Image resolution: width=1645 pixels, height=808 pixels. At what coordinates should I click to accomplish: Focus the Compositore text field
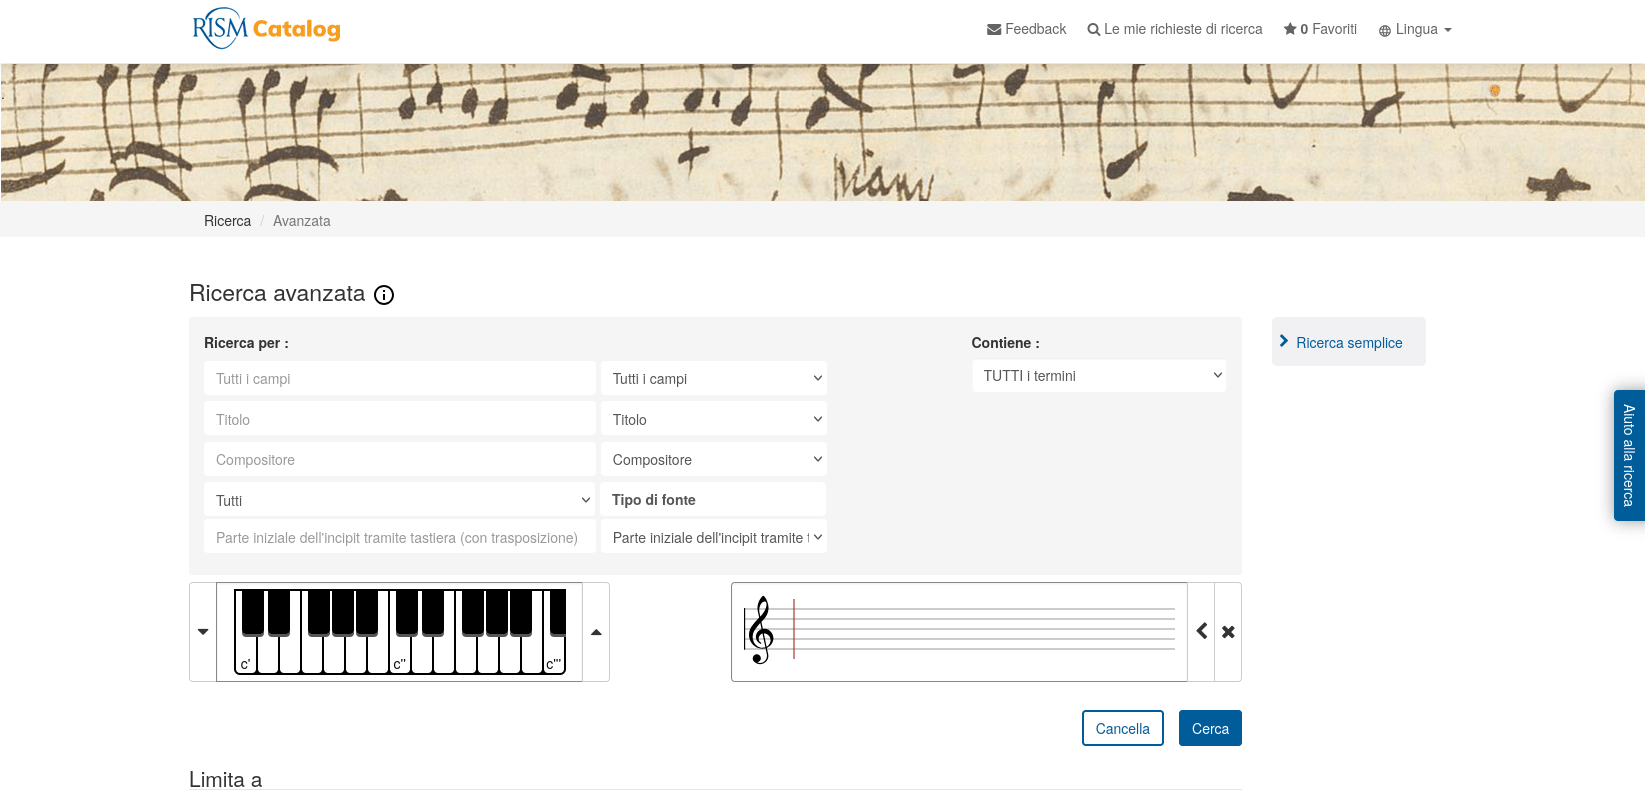pos(399,460)
